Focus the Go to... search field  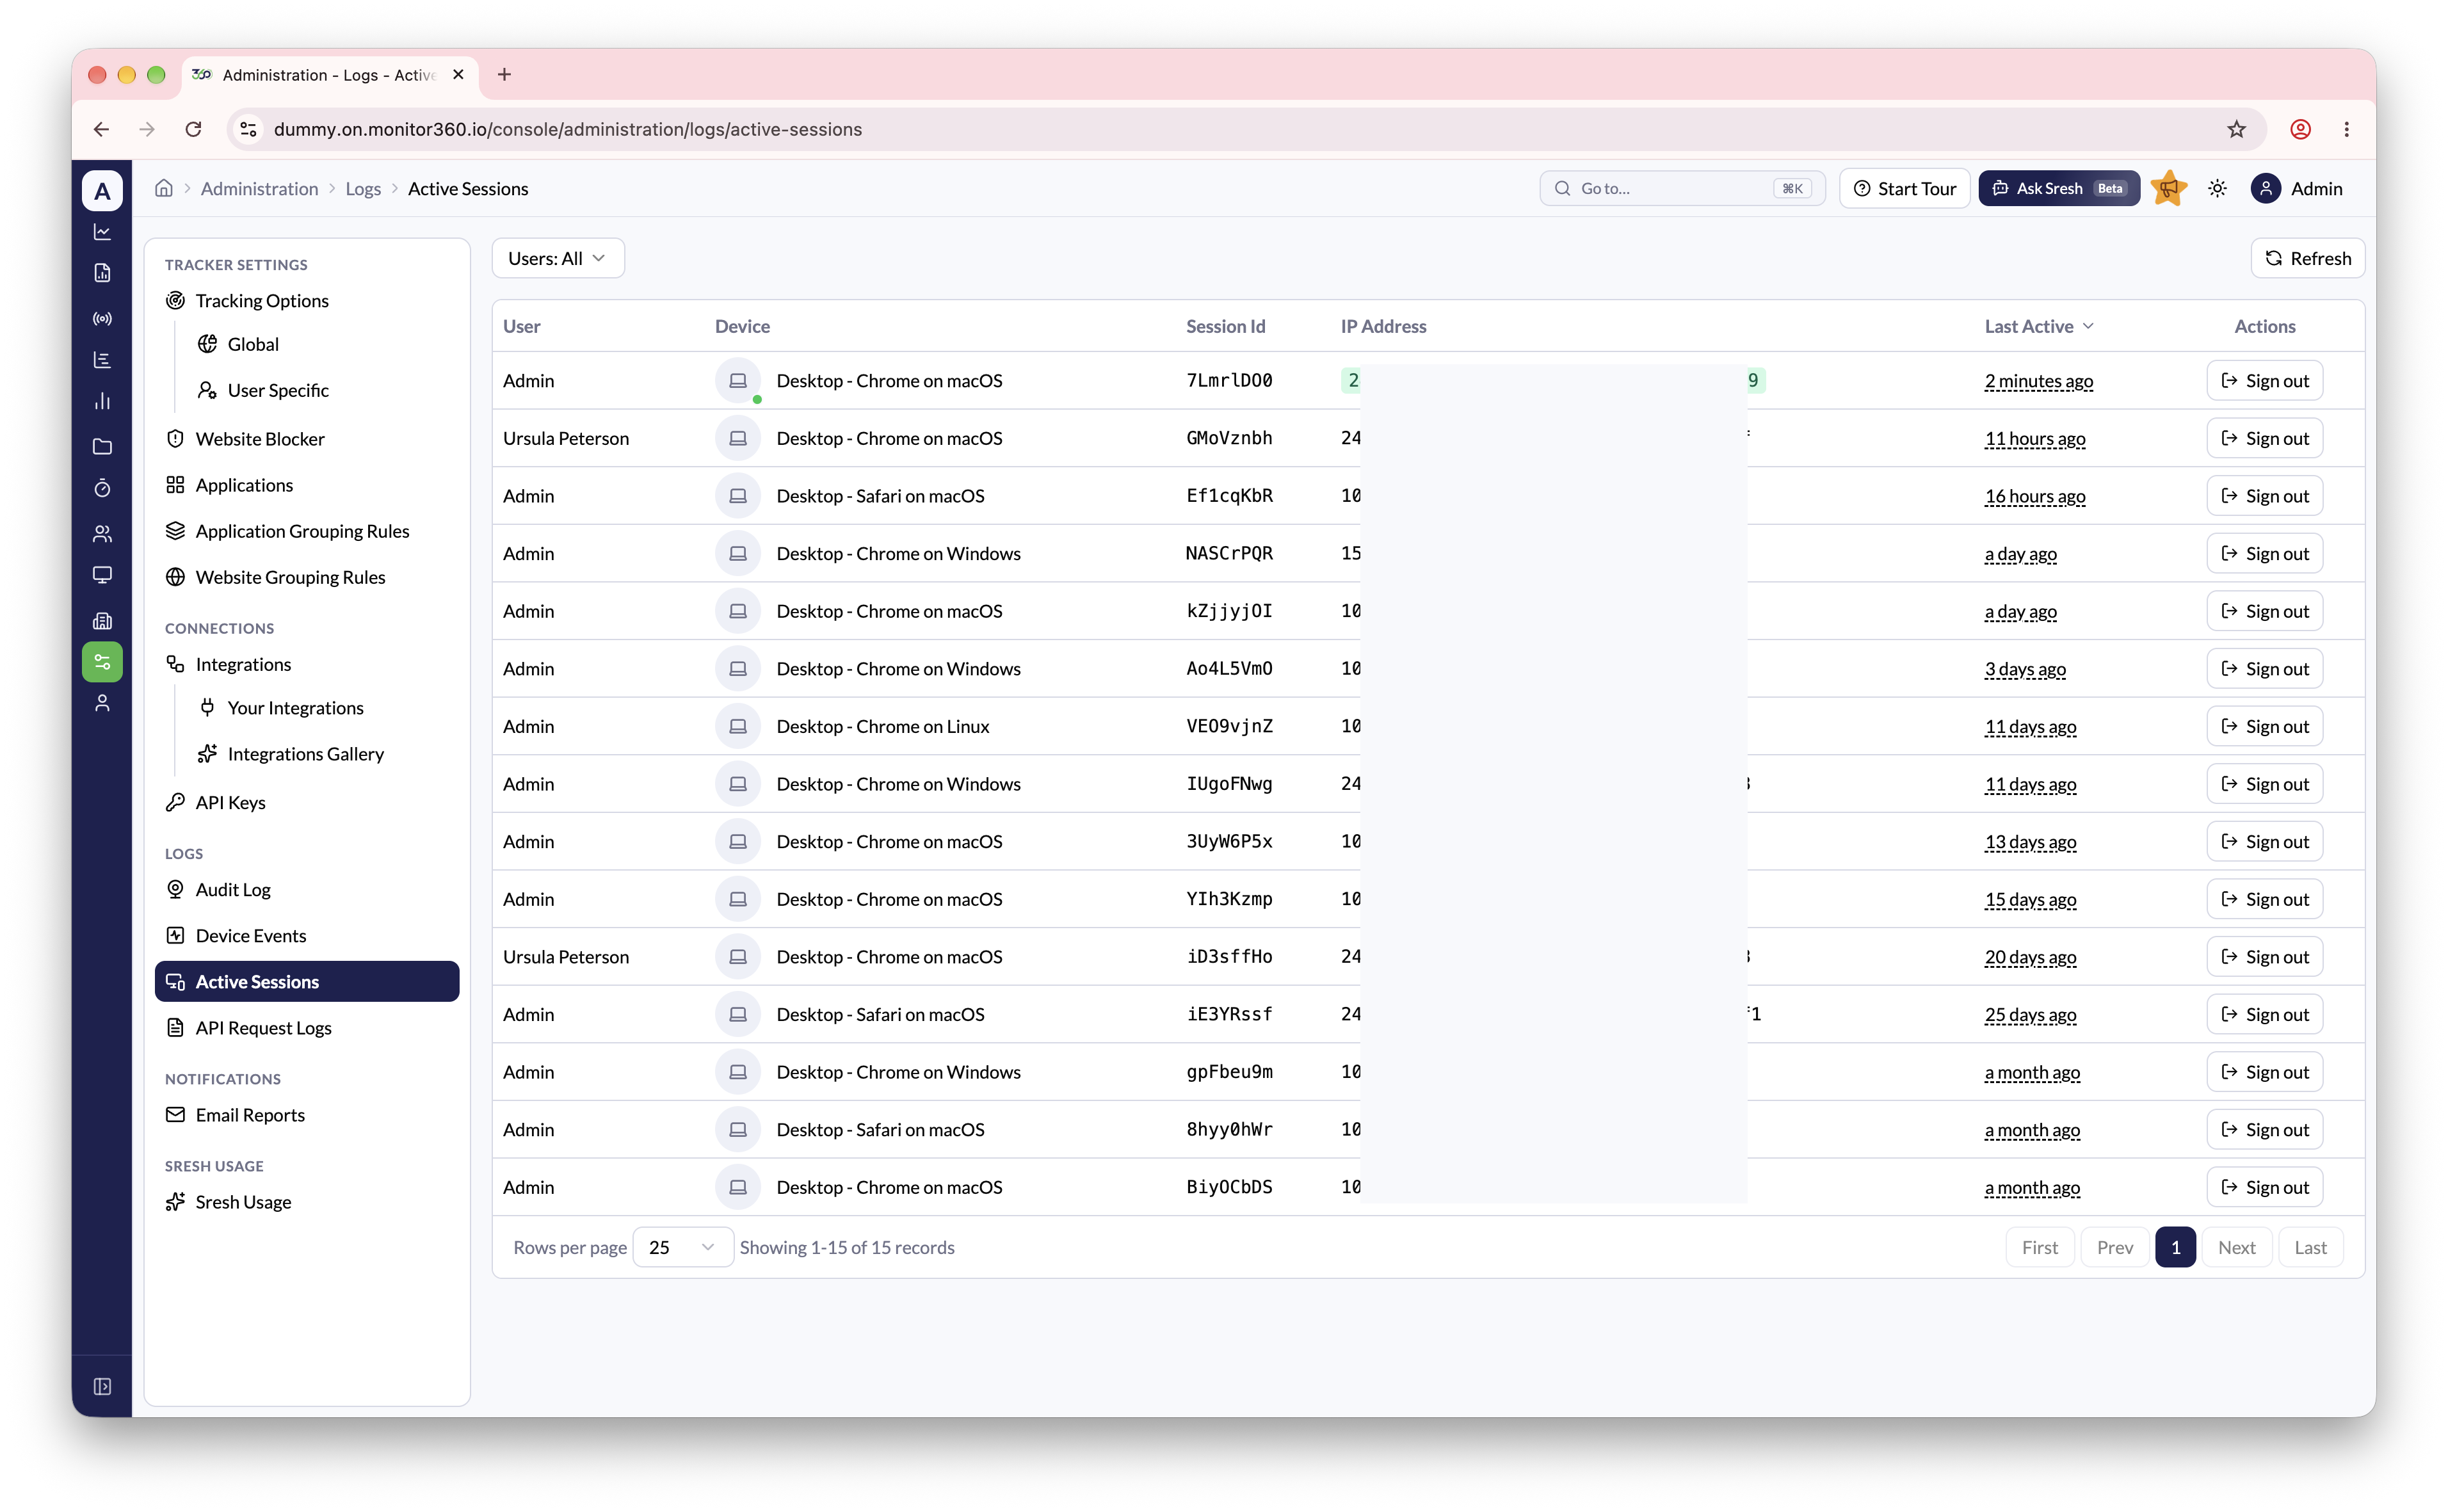point(1682,188)
